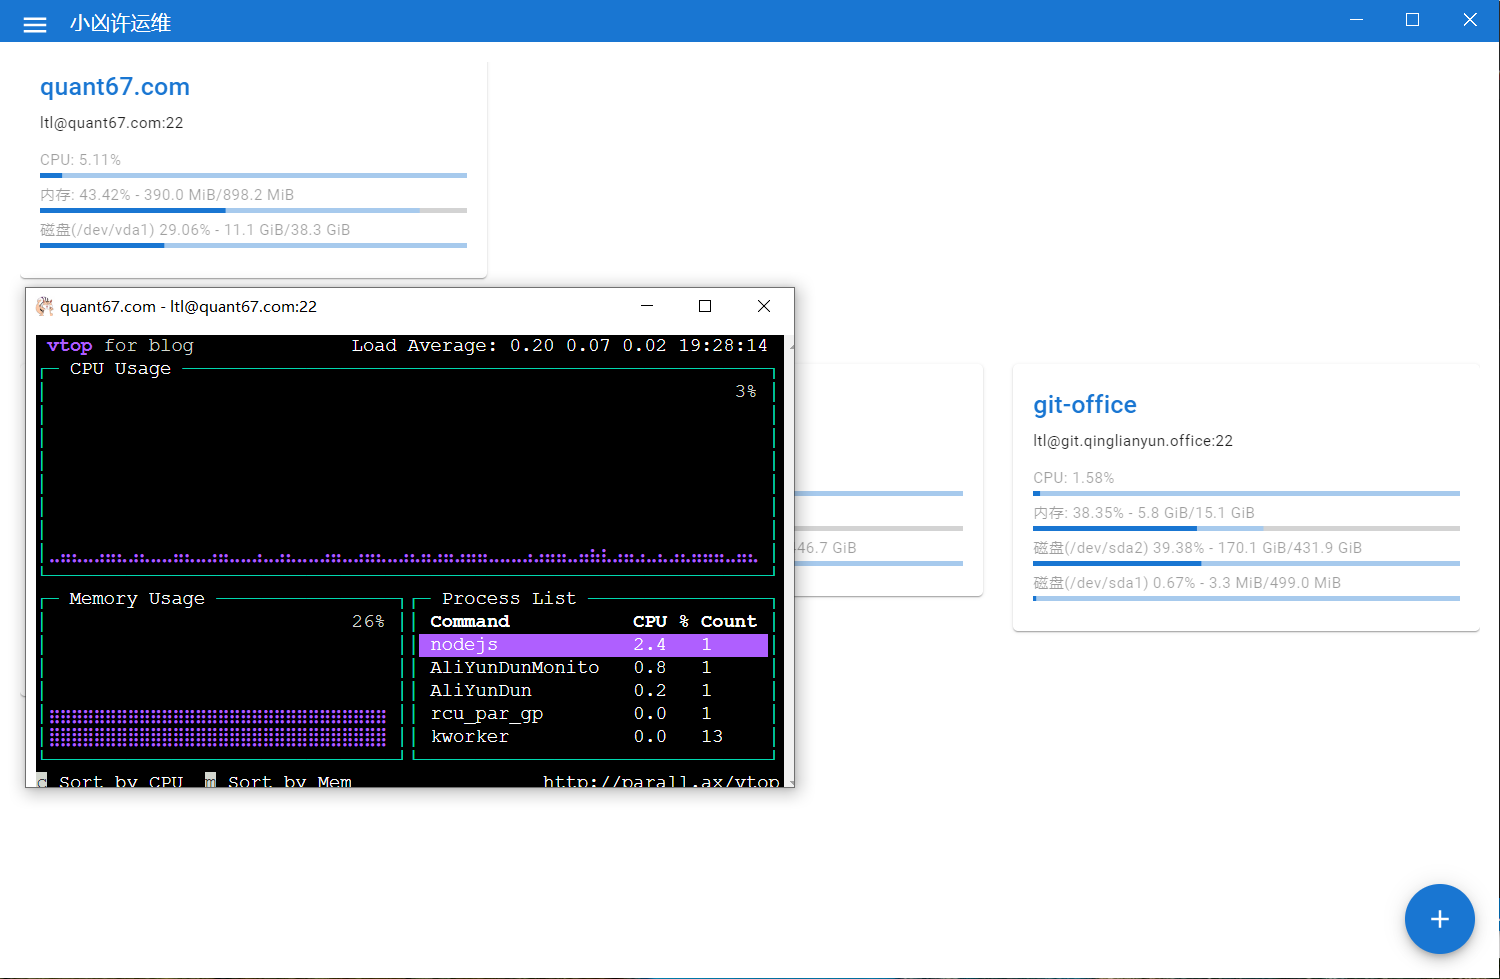
Task: Minimize the main app window
Action: click(x=1357, y=20)
